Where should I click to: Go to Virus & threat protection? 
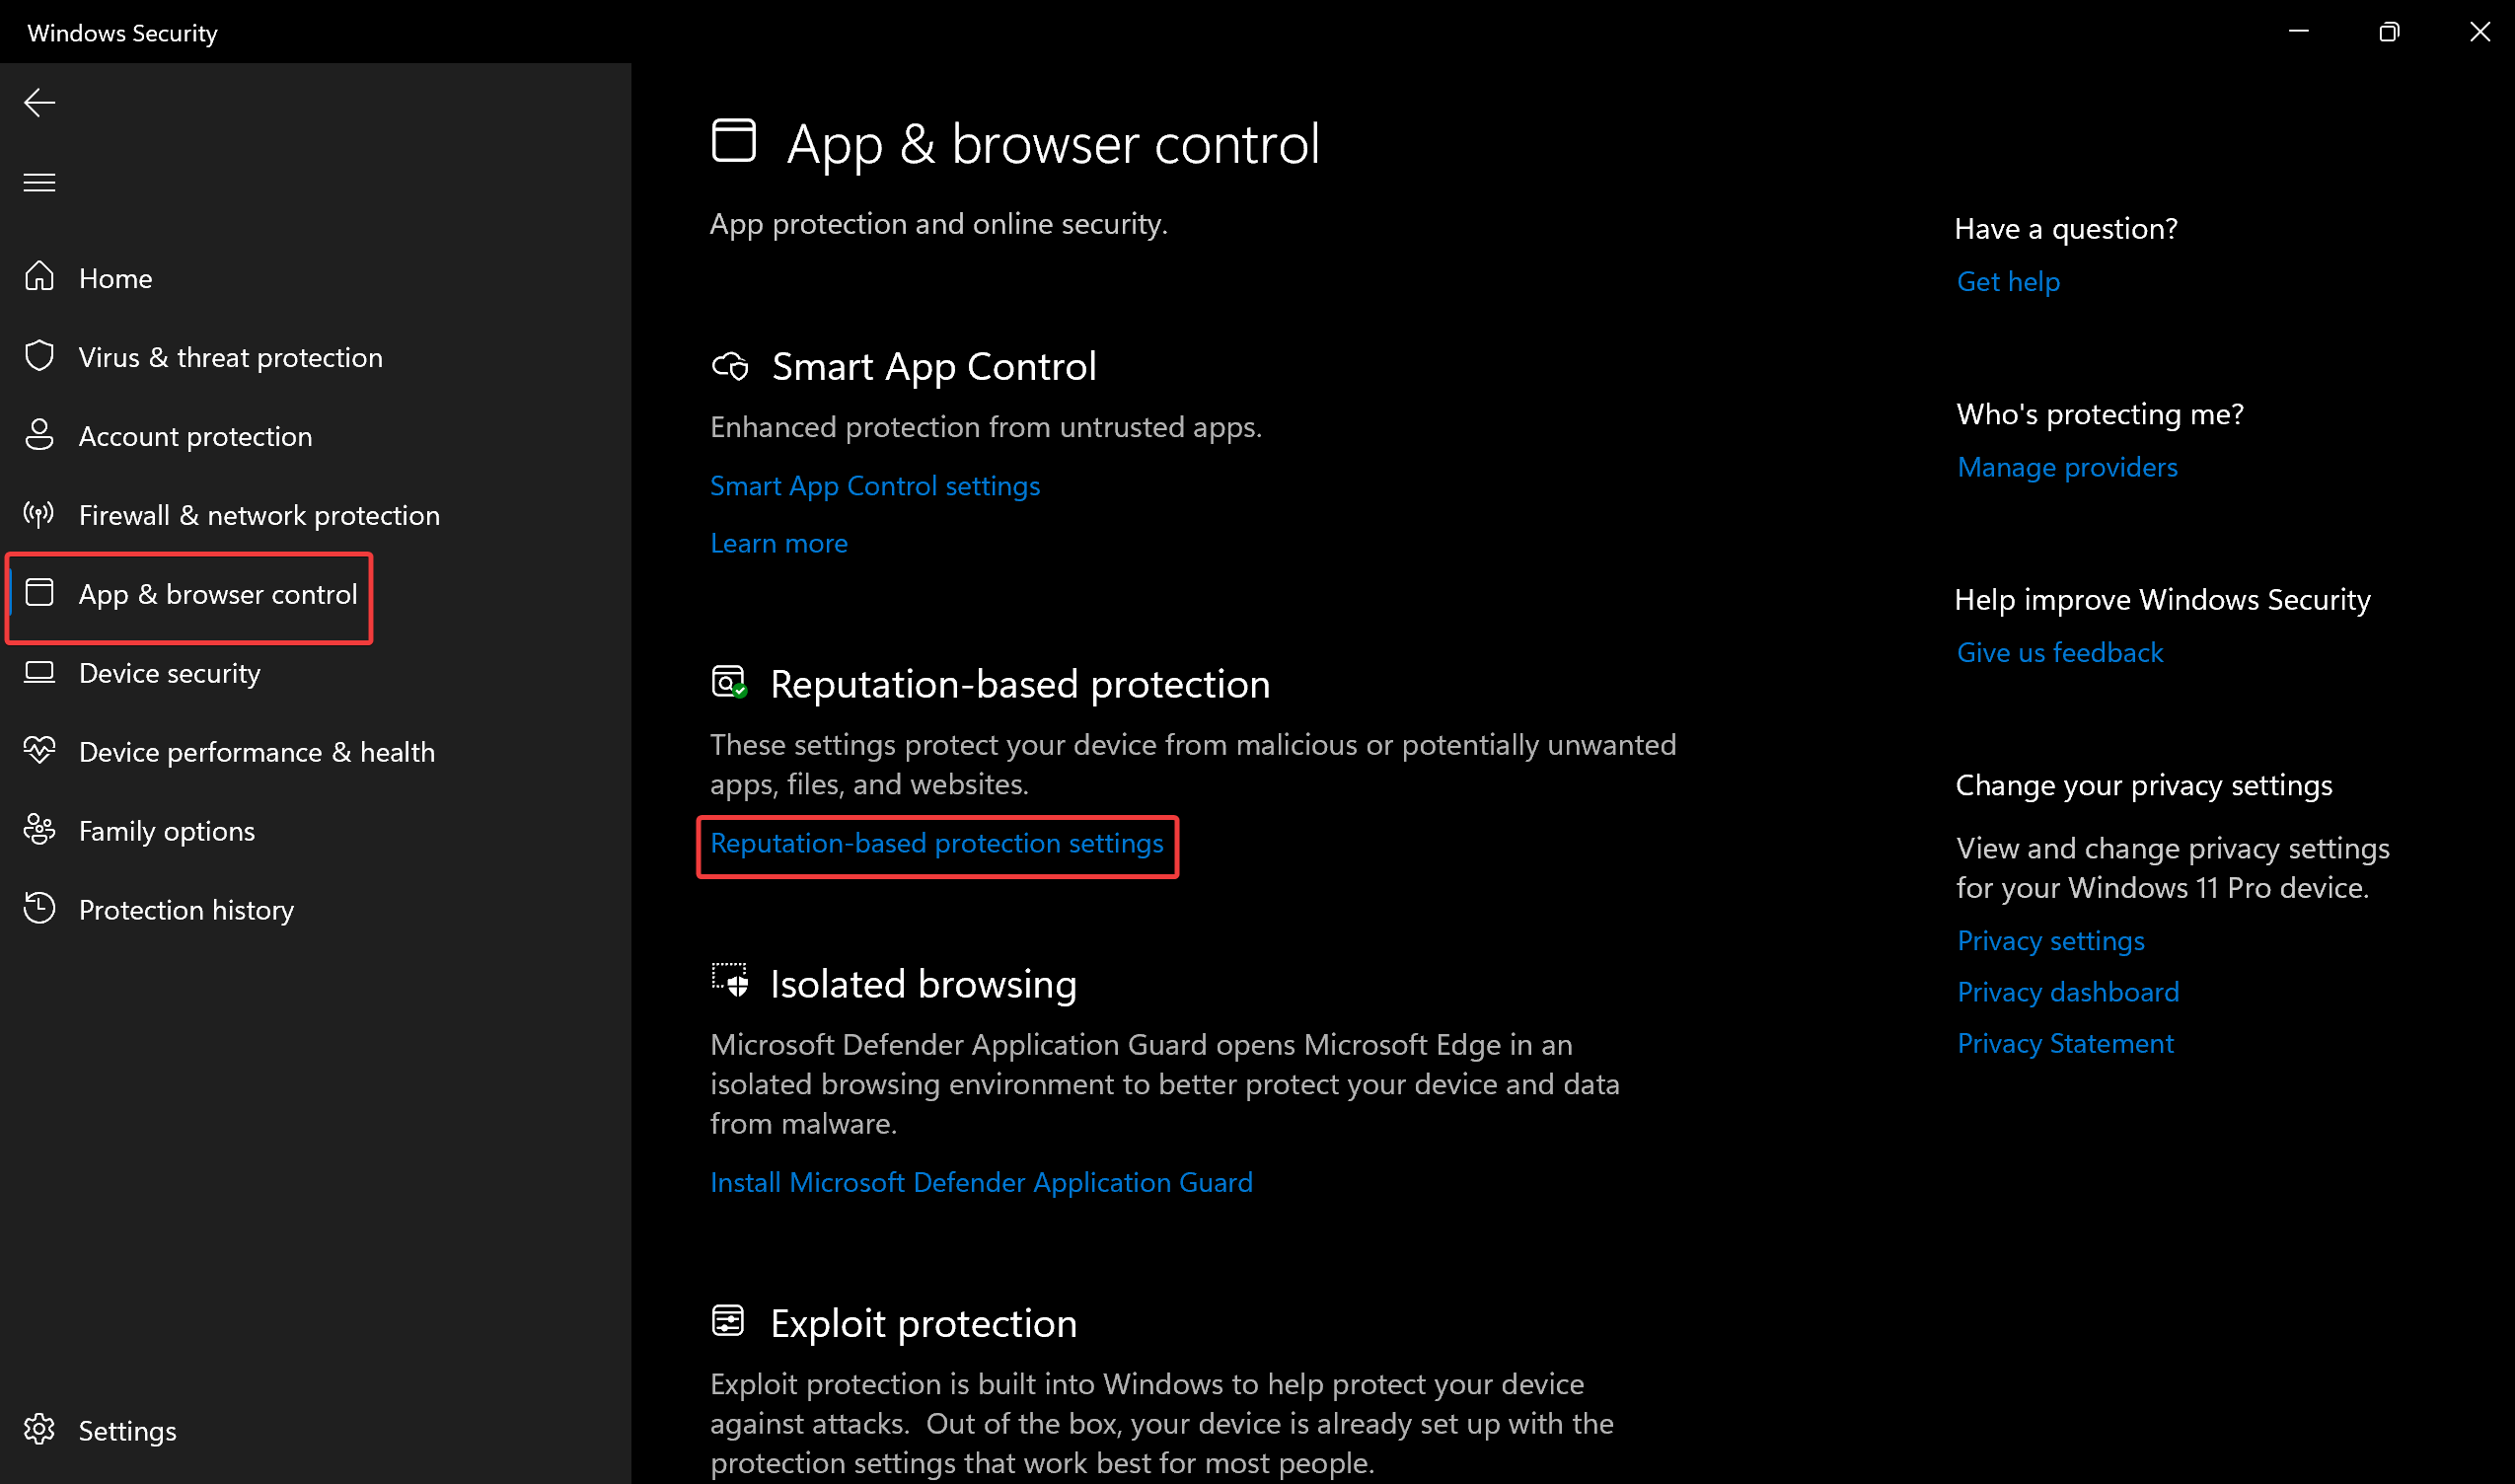click(x=230, y=357)
